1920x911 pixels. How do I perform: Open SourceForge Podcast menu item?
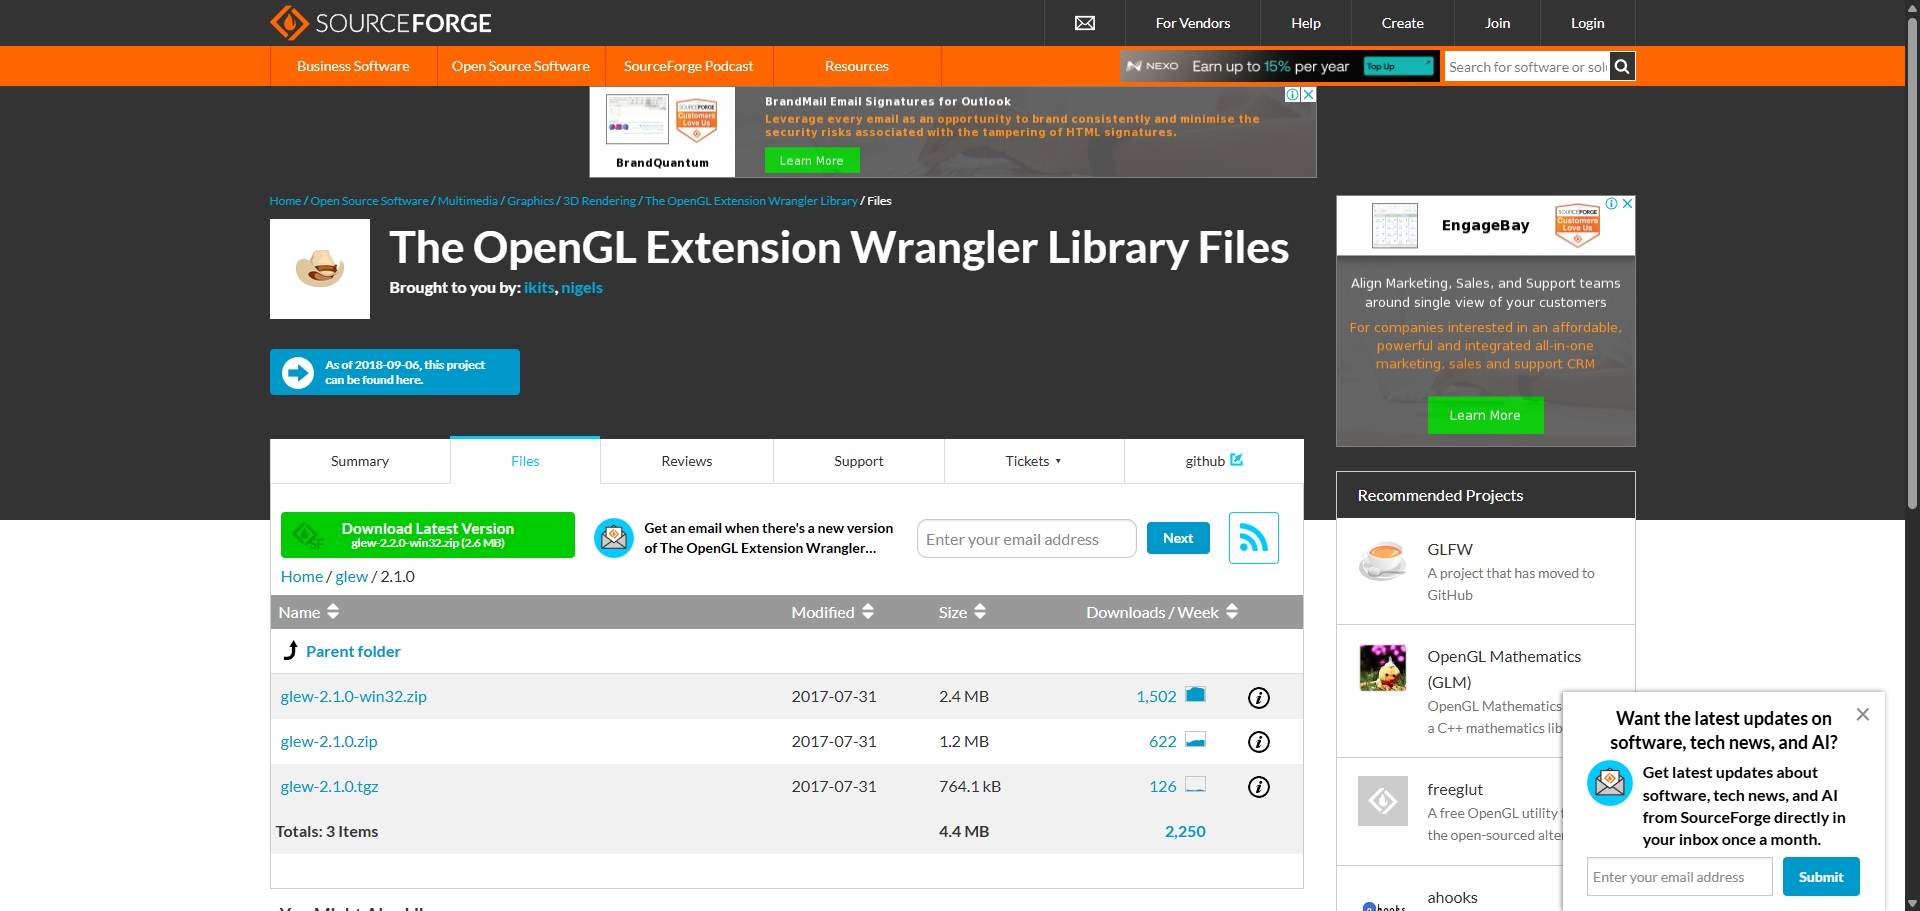click(x=689, y=66)
